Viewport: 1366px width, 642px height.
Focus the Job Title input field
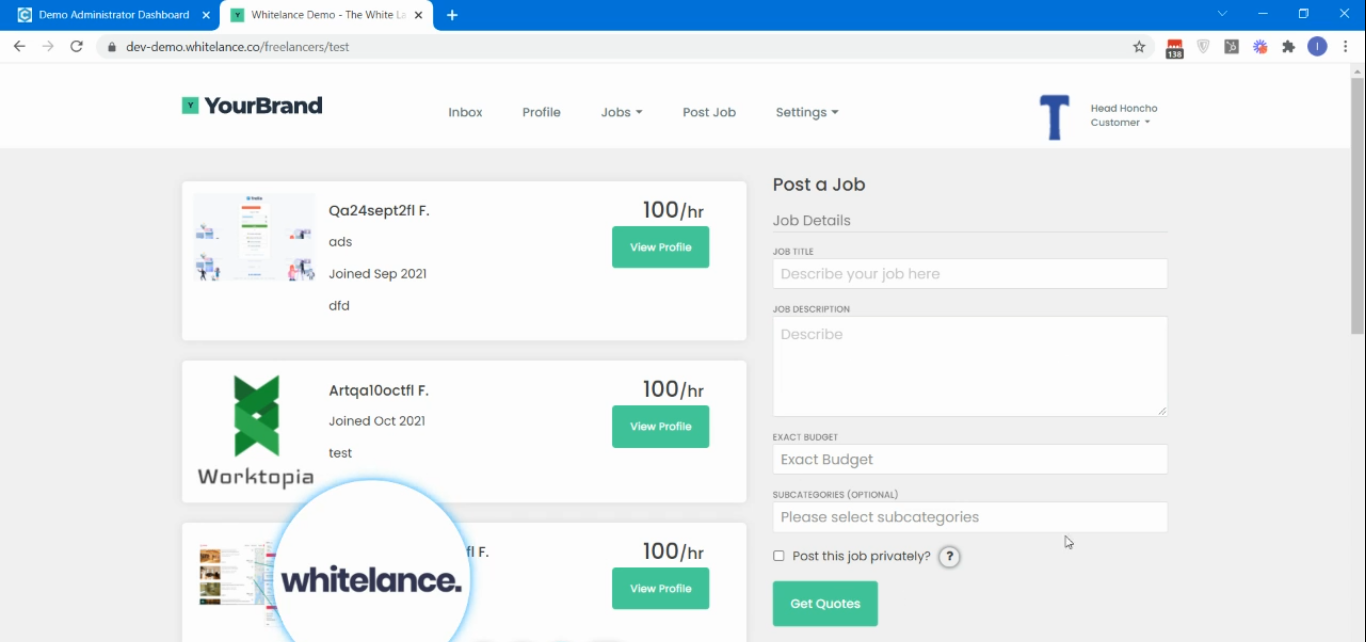coord(970,274)
